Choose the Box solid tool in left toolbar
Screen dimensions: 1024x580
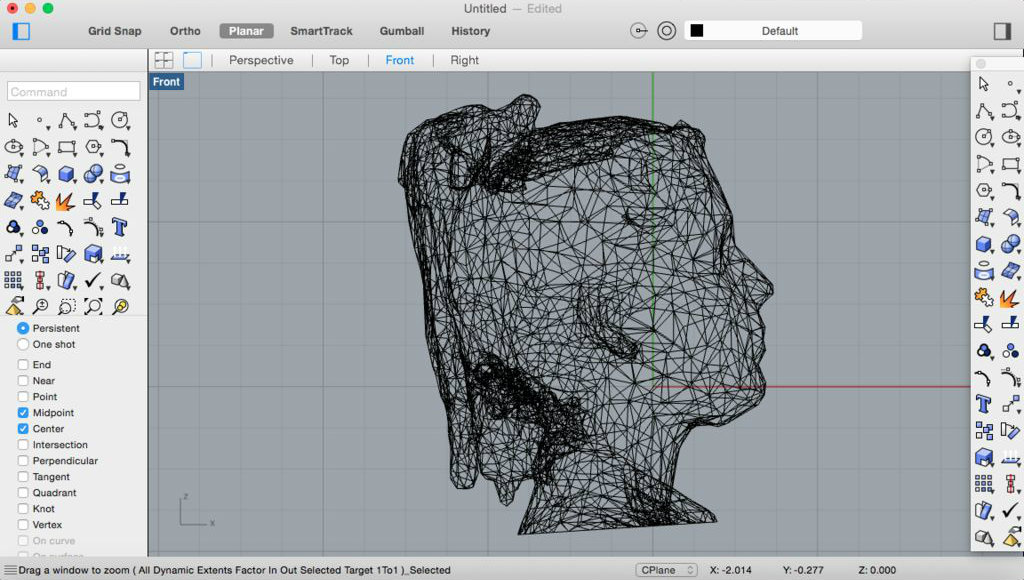tap(67, 174)
